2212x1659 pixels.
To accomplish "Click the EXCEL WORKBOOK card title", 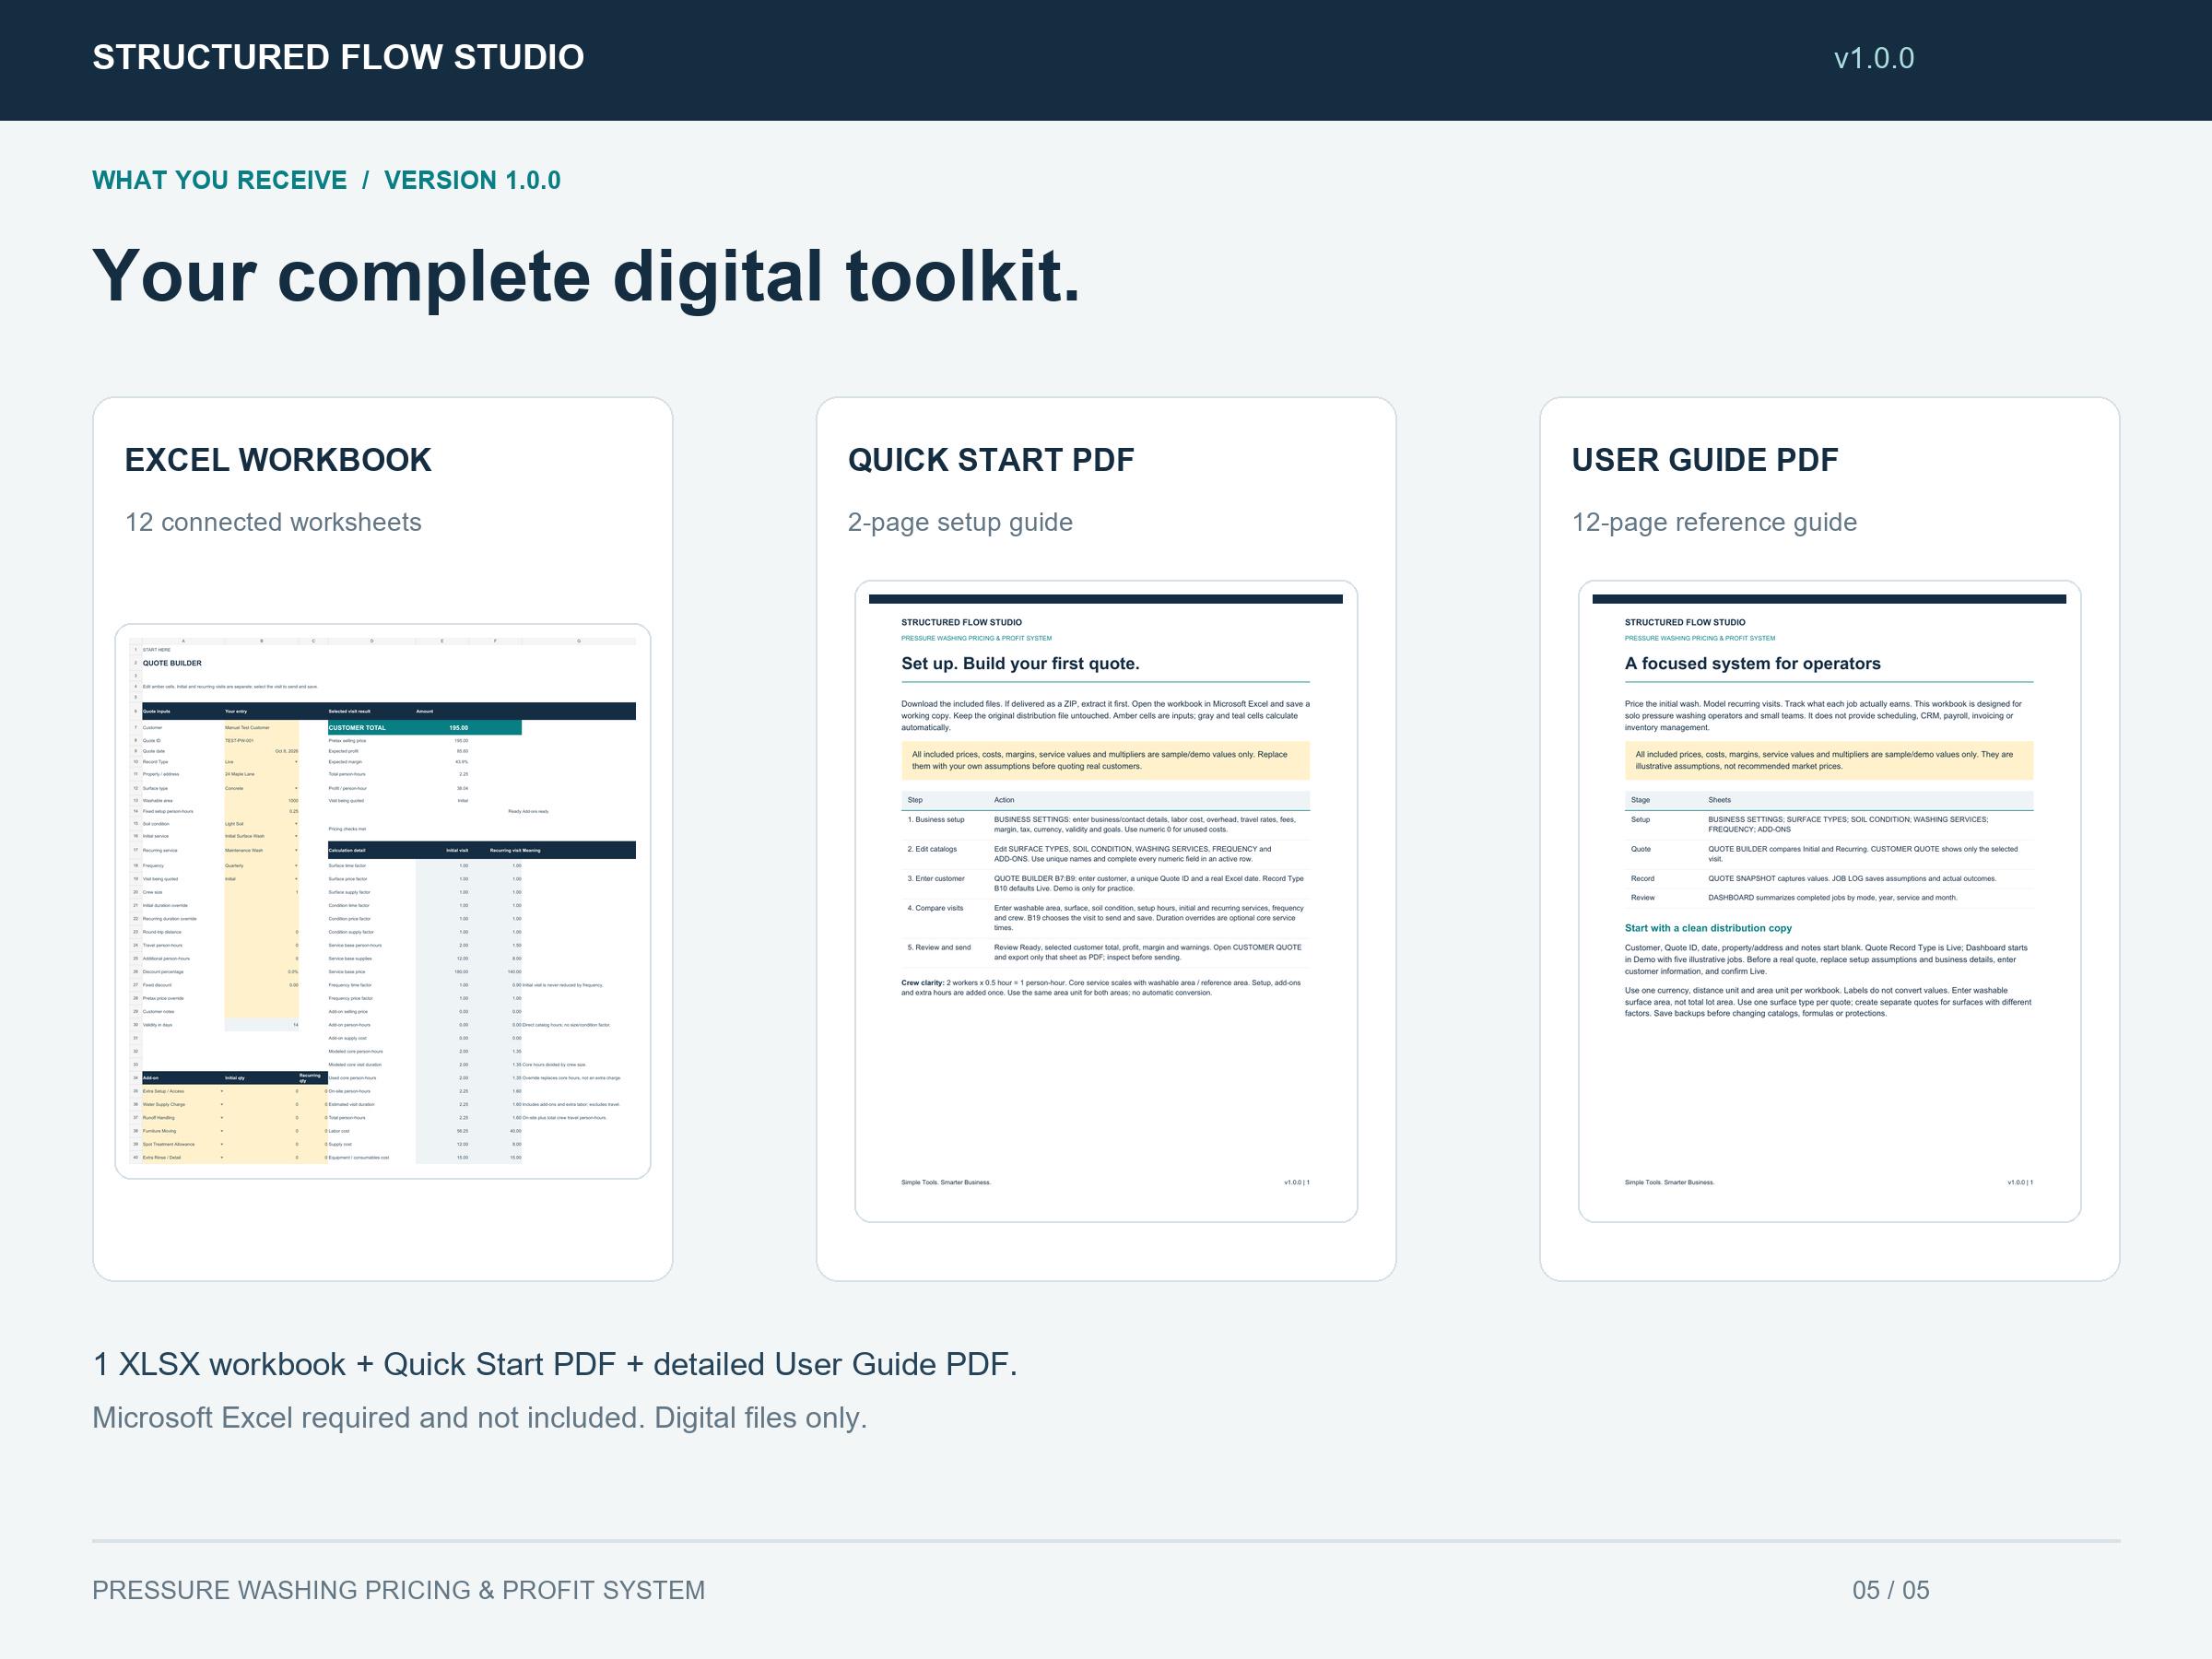I will 278,460.
